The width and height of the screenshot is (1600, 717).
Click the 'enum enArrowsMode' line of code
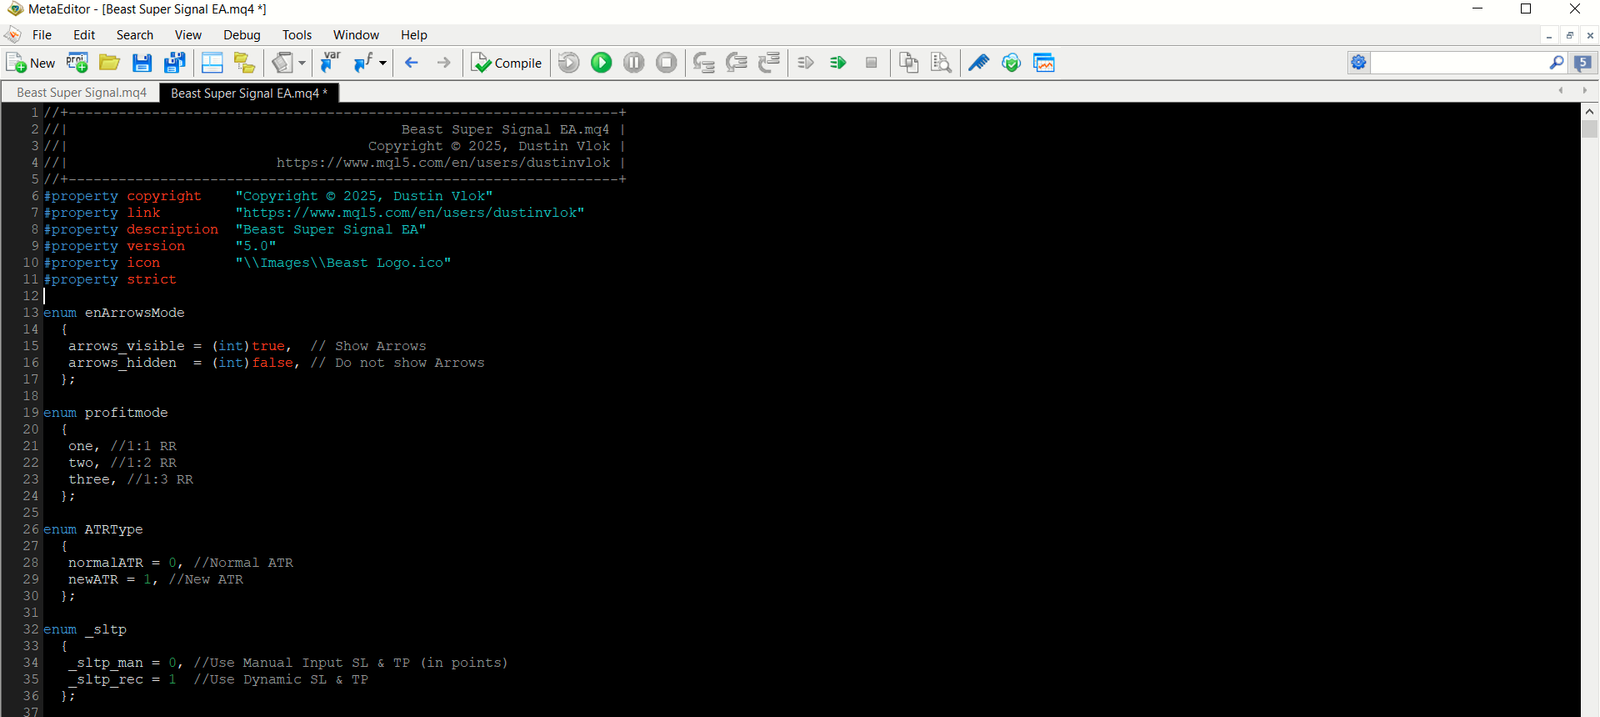point(114,313)
